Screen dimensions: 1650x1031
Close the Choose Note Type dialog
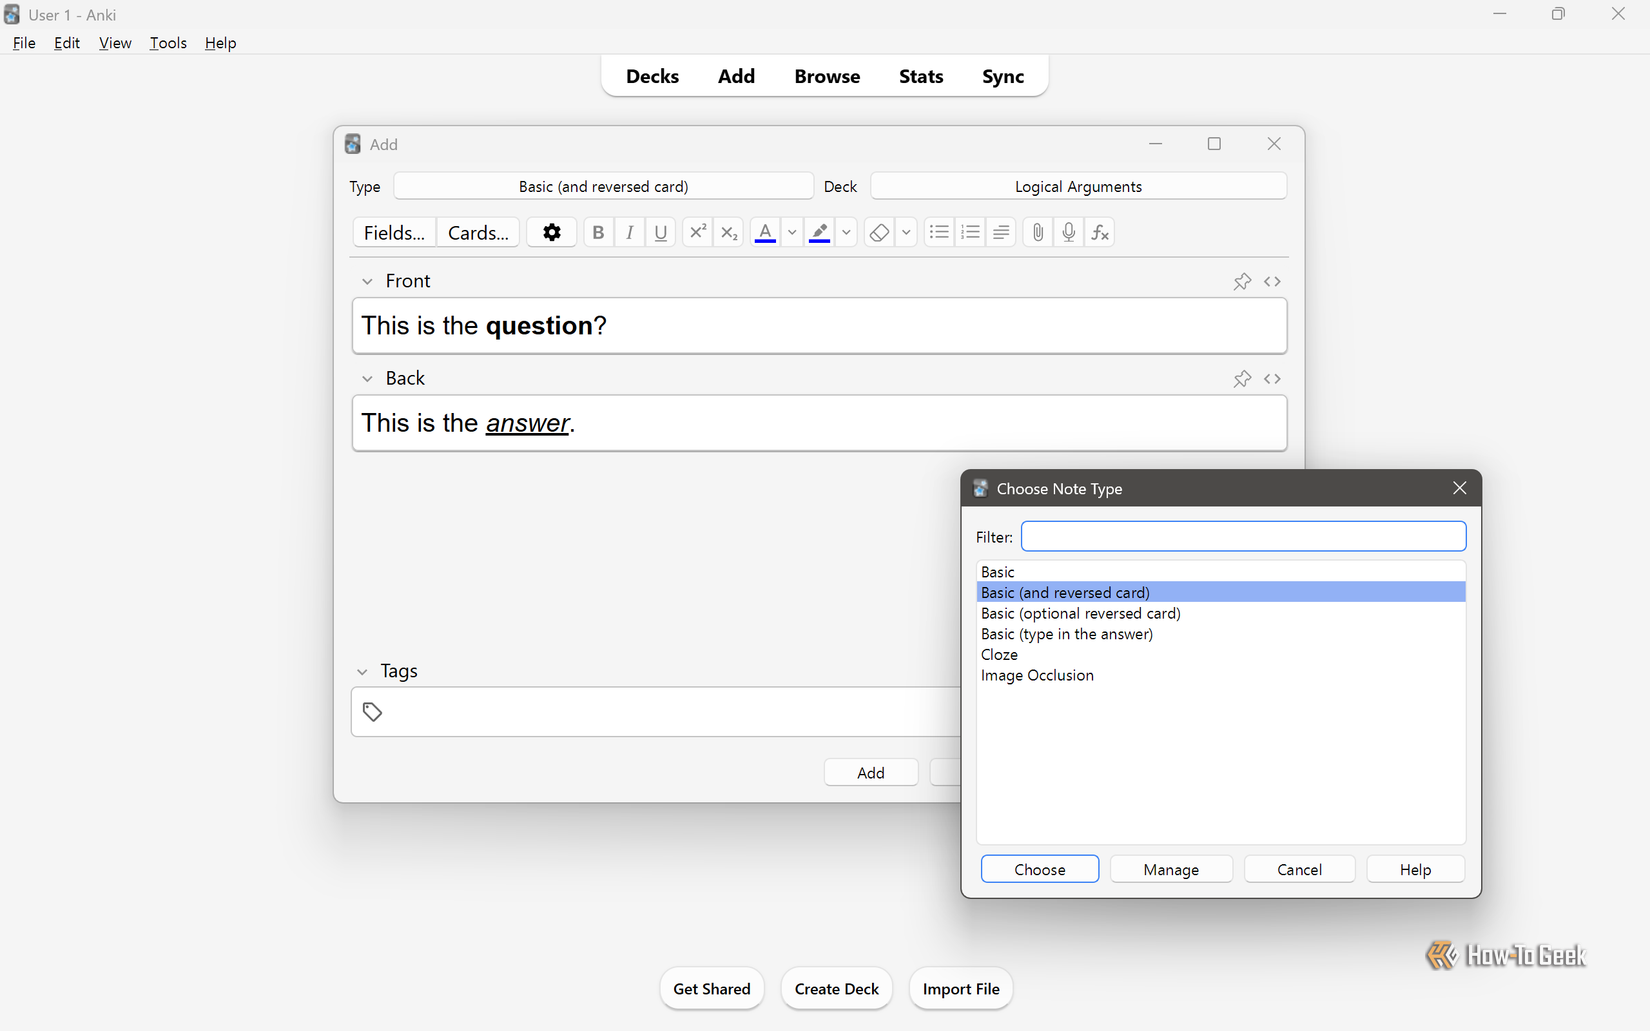pyautogui.click(x=1459, y=488)
